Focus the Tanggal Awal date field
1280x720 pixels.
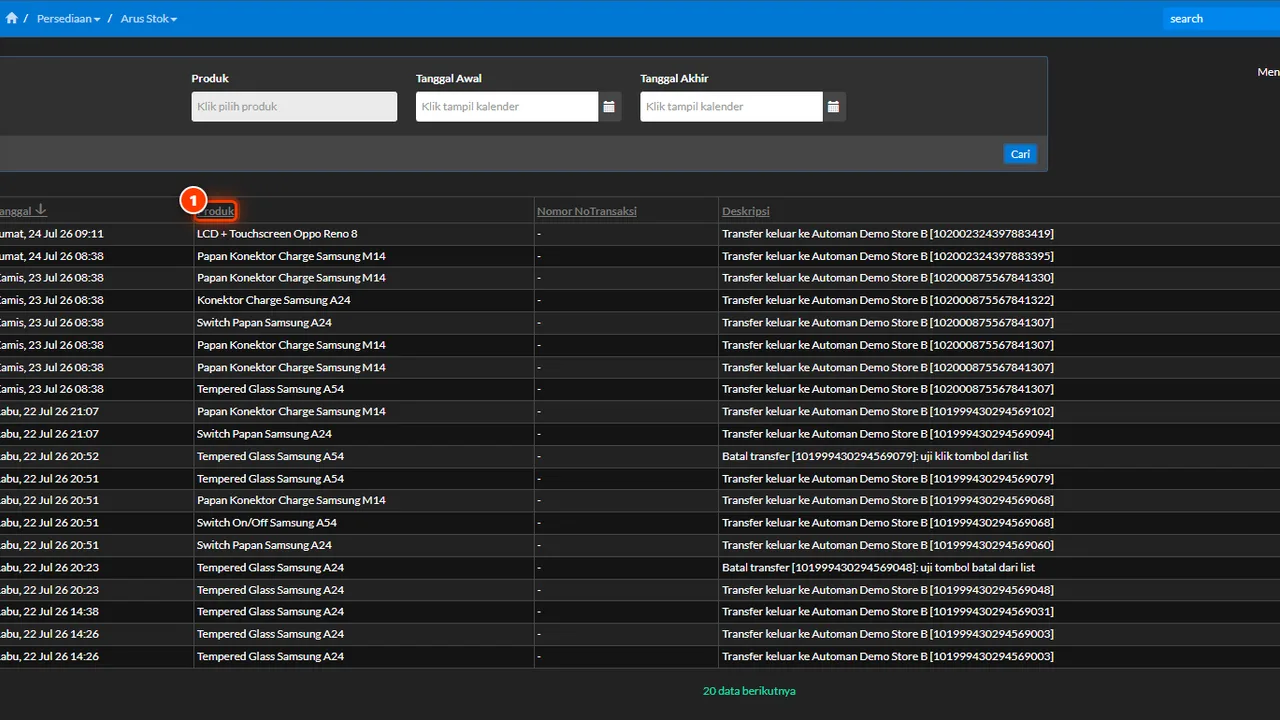click(x=507, y=107)
